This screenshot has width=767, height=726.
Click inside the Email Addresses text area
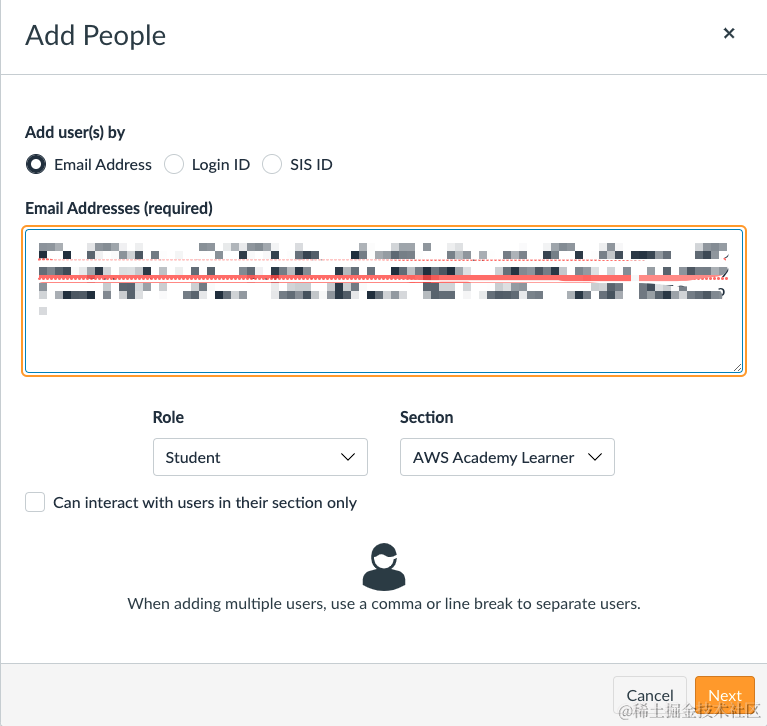[x=384, y=301]
